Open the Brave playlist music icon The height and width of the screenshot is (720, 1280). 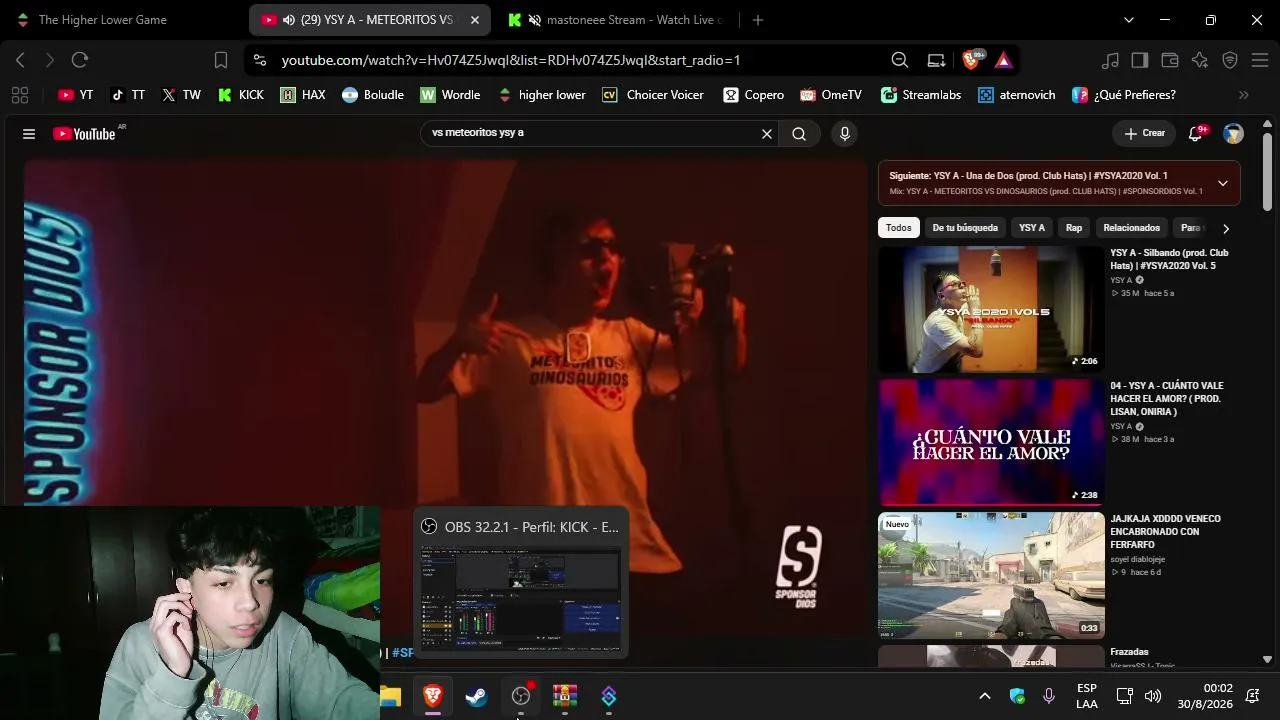pyautogui.click(x=1110, y=60)
